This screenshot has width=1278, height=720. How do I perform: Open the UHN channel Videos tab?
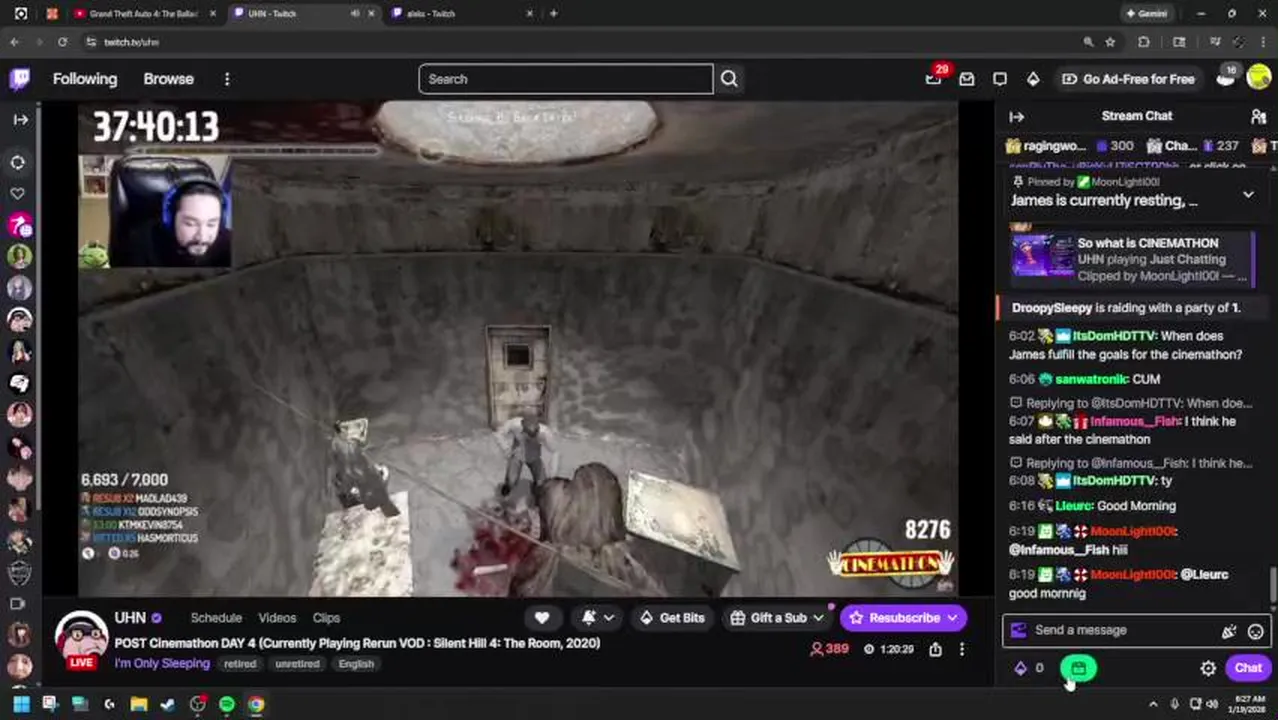click(x=277, y=618)
